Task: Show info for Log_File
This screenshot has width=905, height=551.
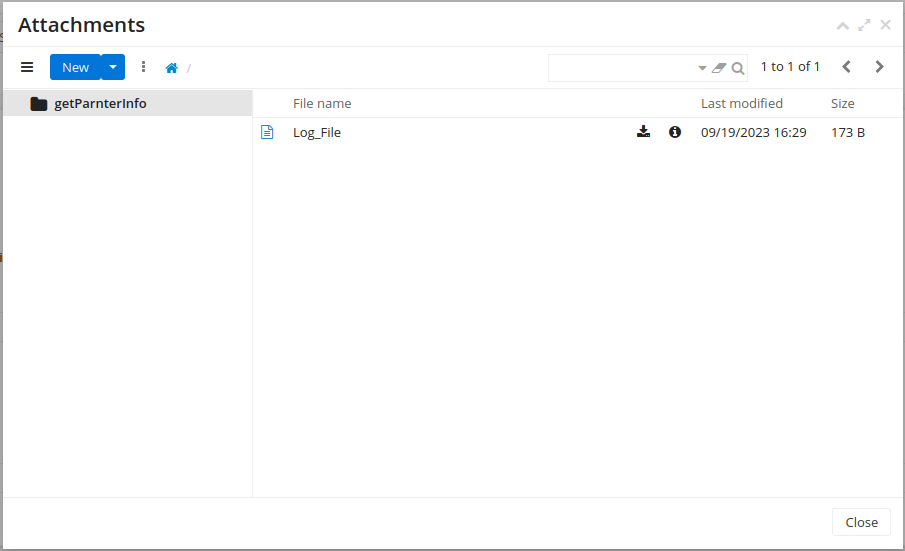Action: [675, 132]
